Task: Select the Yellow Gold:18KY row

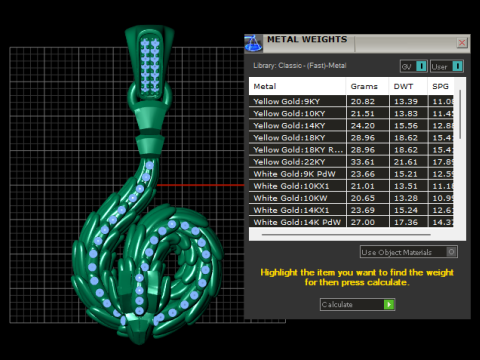Action: click(351, 138)
